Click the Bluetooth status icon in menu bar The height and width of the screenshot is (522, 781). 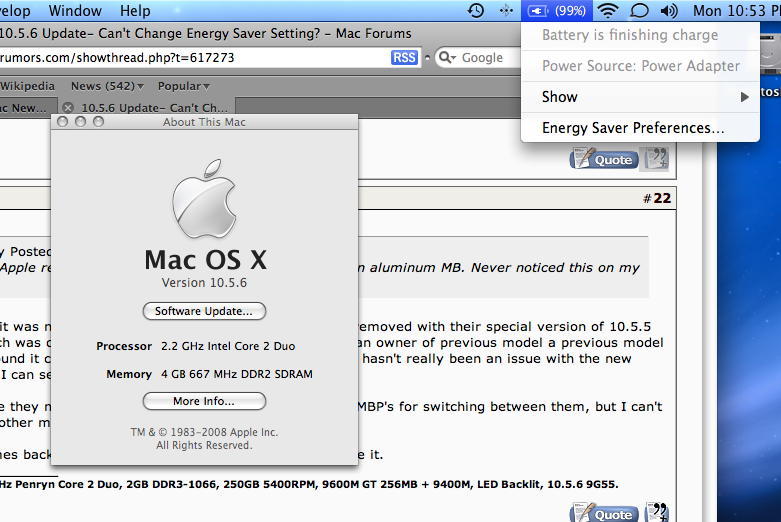pyautogui.click(x=506, y=10)
